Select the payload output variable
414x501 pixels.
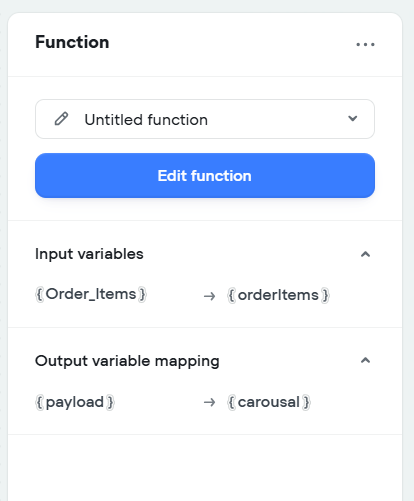(75, 402)
